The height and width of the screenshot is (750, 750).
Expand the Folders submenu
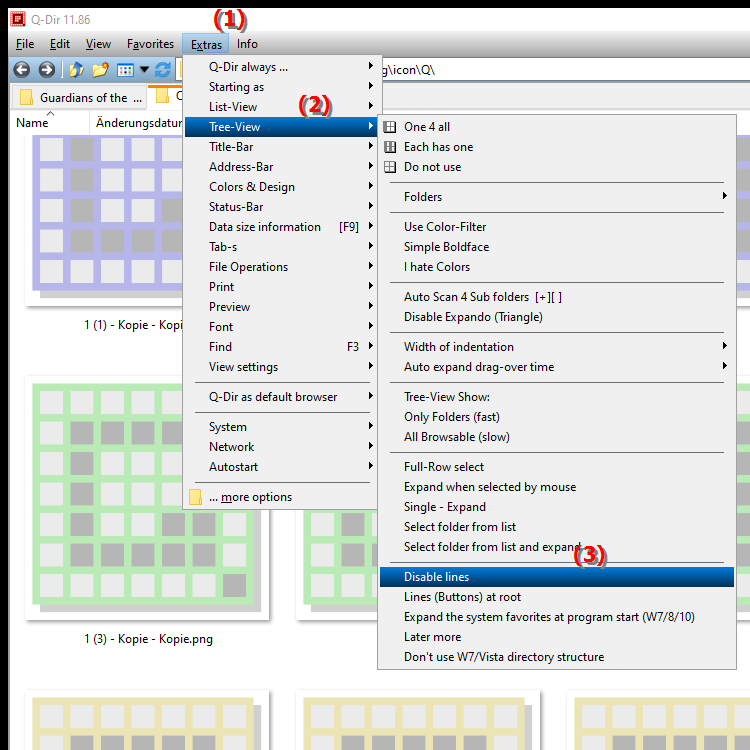[x=557, y=197]
